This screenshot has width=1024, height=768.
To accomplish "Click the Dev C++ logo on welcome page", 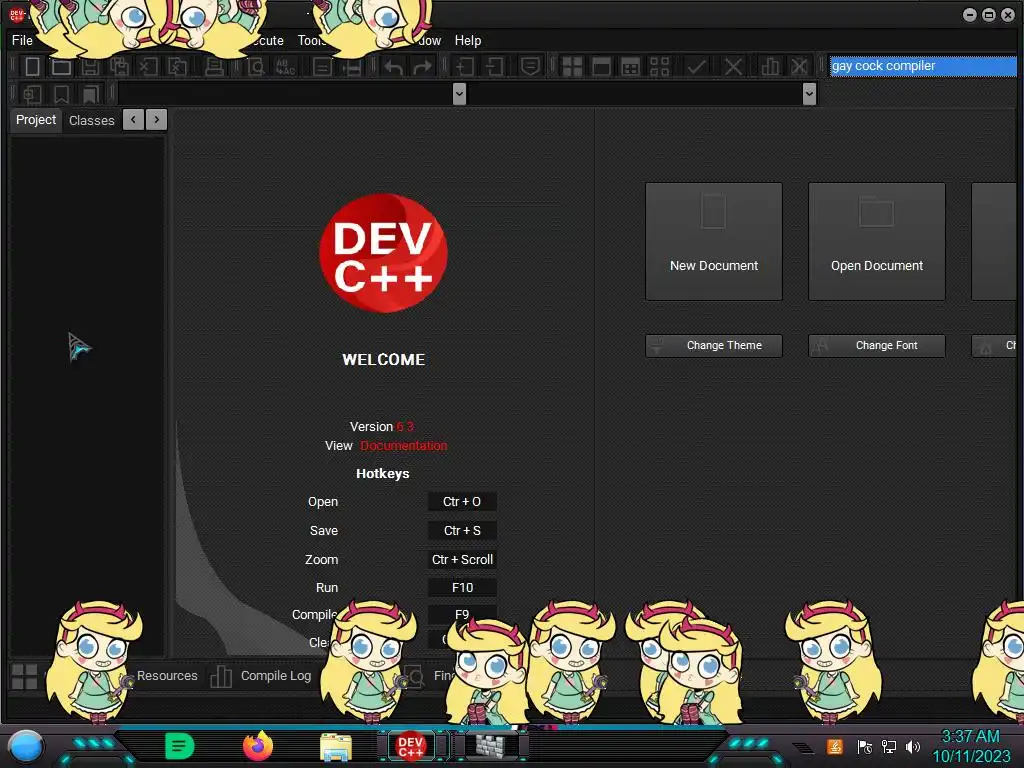I will [x=383, y=253].
